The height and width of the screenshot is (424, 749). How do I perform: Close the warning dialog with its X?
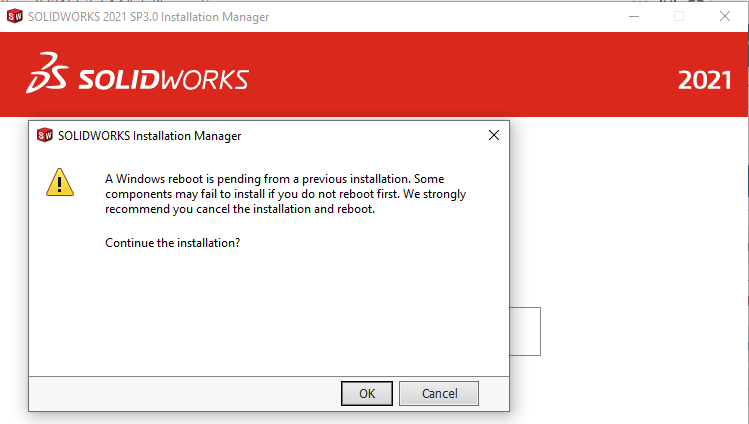tap(493, 135)
